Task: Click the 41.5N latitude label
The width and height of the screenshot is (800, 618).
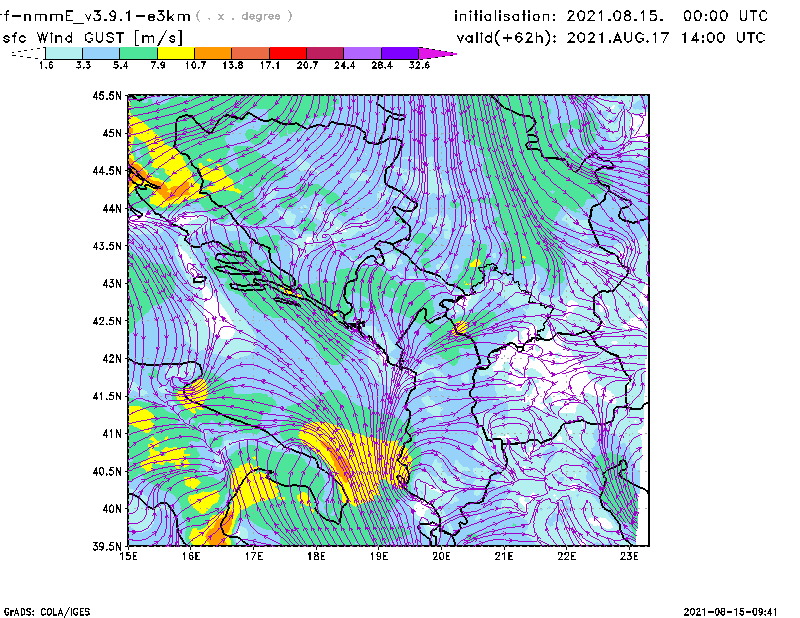Action: tap(107, 396)
